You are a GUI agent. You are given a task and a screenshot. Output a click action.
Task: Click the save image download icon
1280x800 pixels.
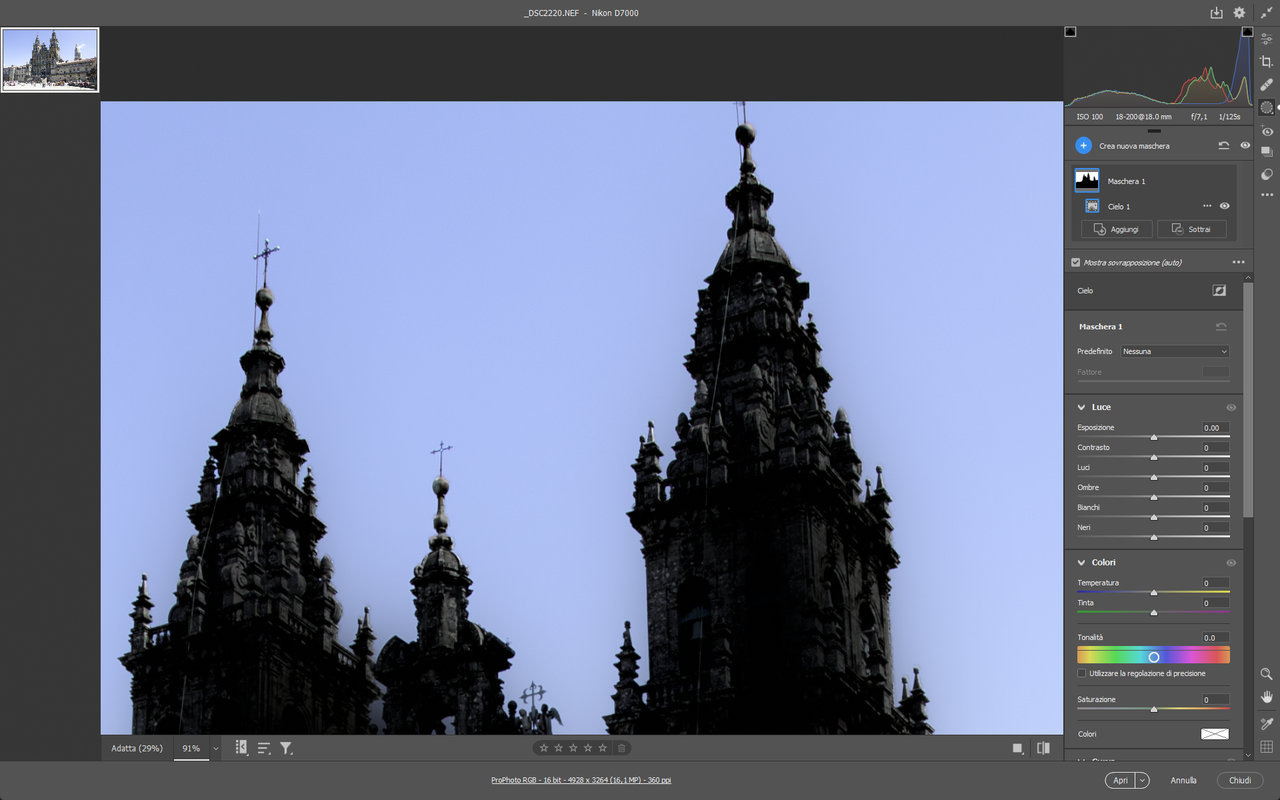tap(1216, 13)
